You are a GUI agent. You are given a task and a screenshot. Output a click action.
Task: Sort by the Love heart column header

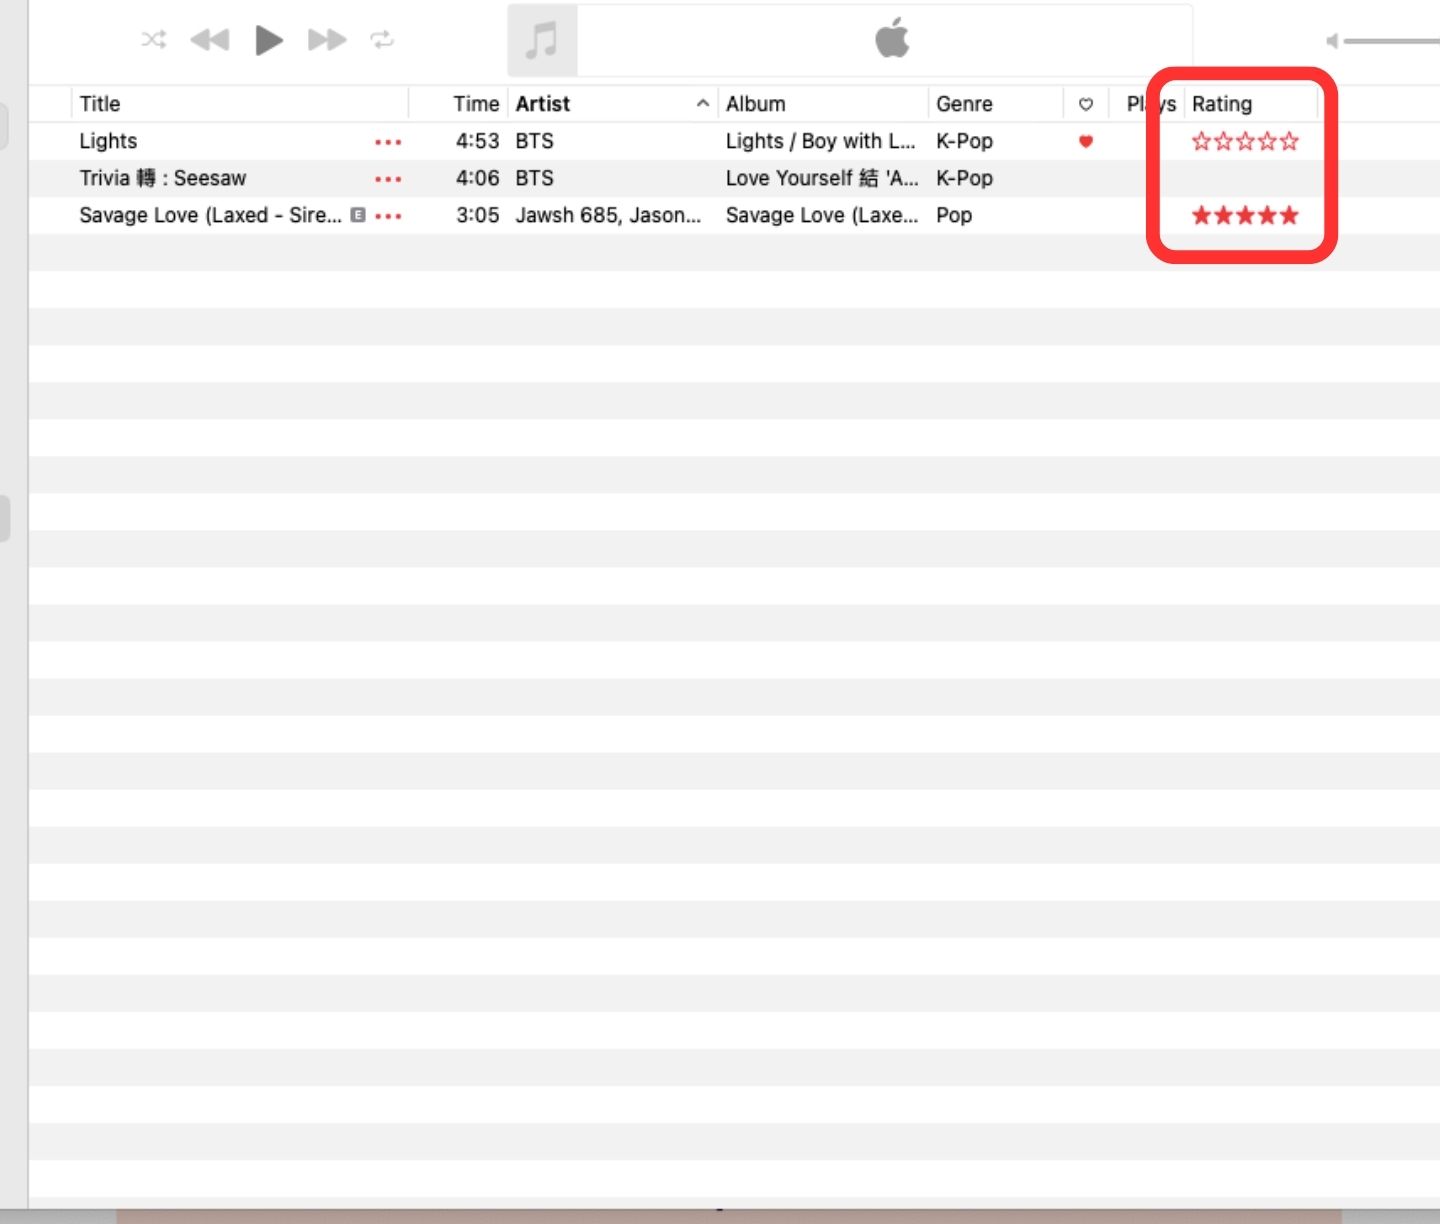coord(1086,104)
